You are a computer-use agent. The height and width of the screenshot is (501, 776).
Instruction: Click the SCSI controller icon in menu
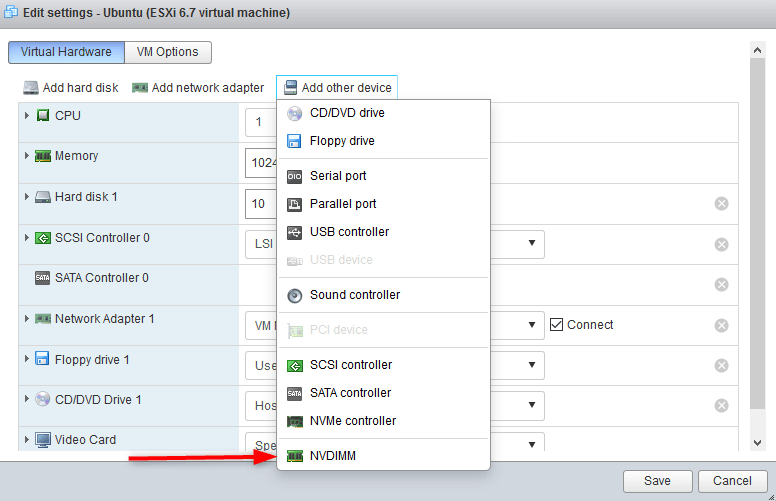295,366
